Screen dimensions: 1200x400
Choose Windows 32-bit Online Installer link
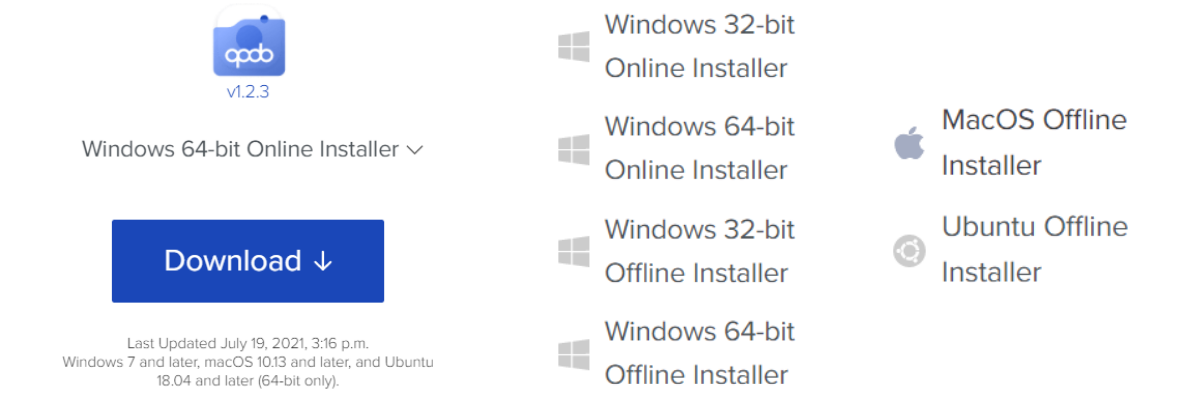[x=699, y=46]
